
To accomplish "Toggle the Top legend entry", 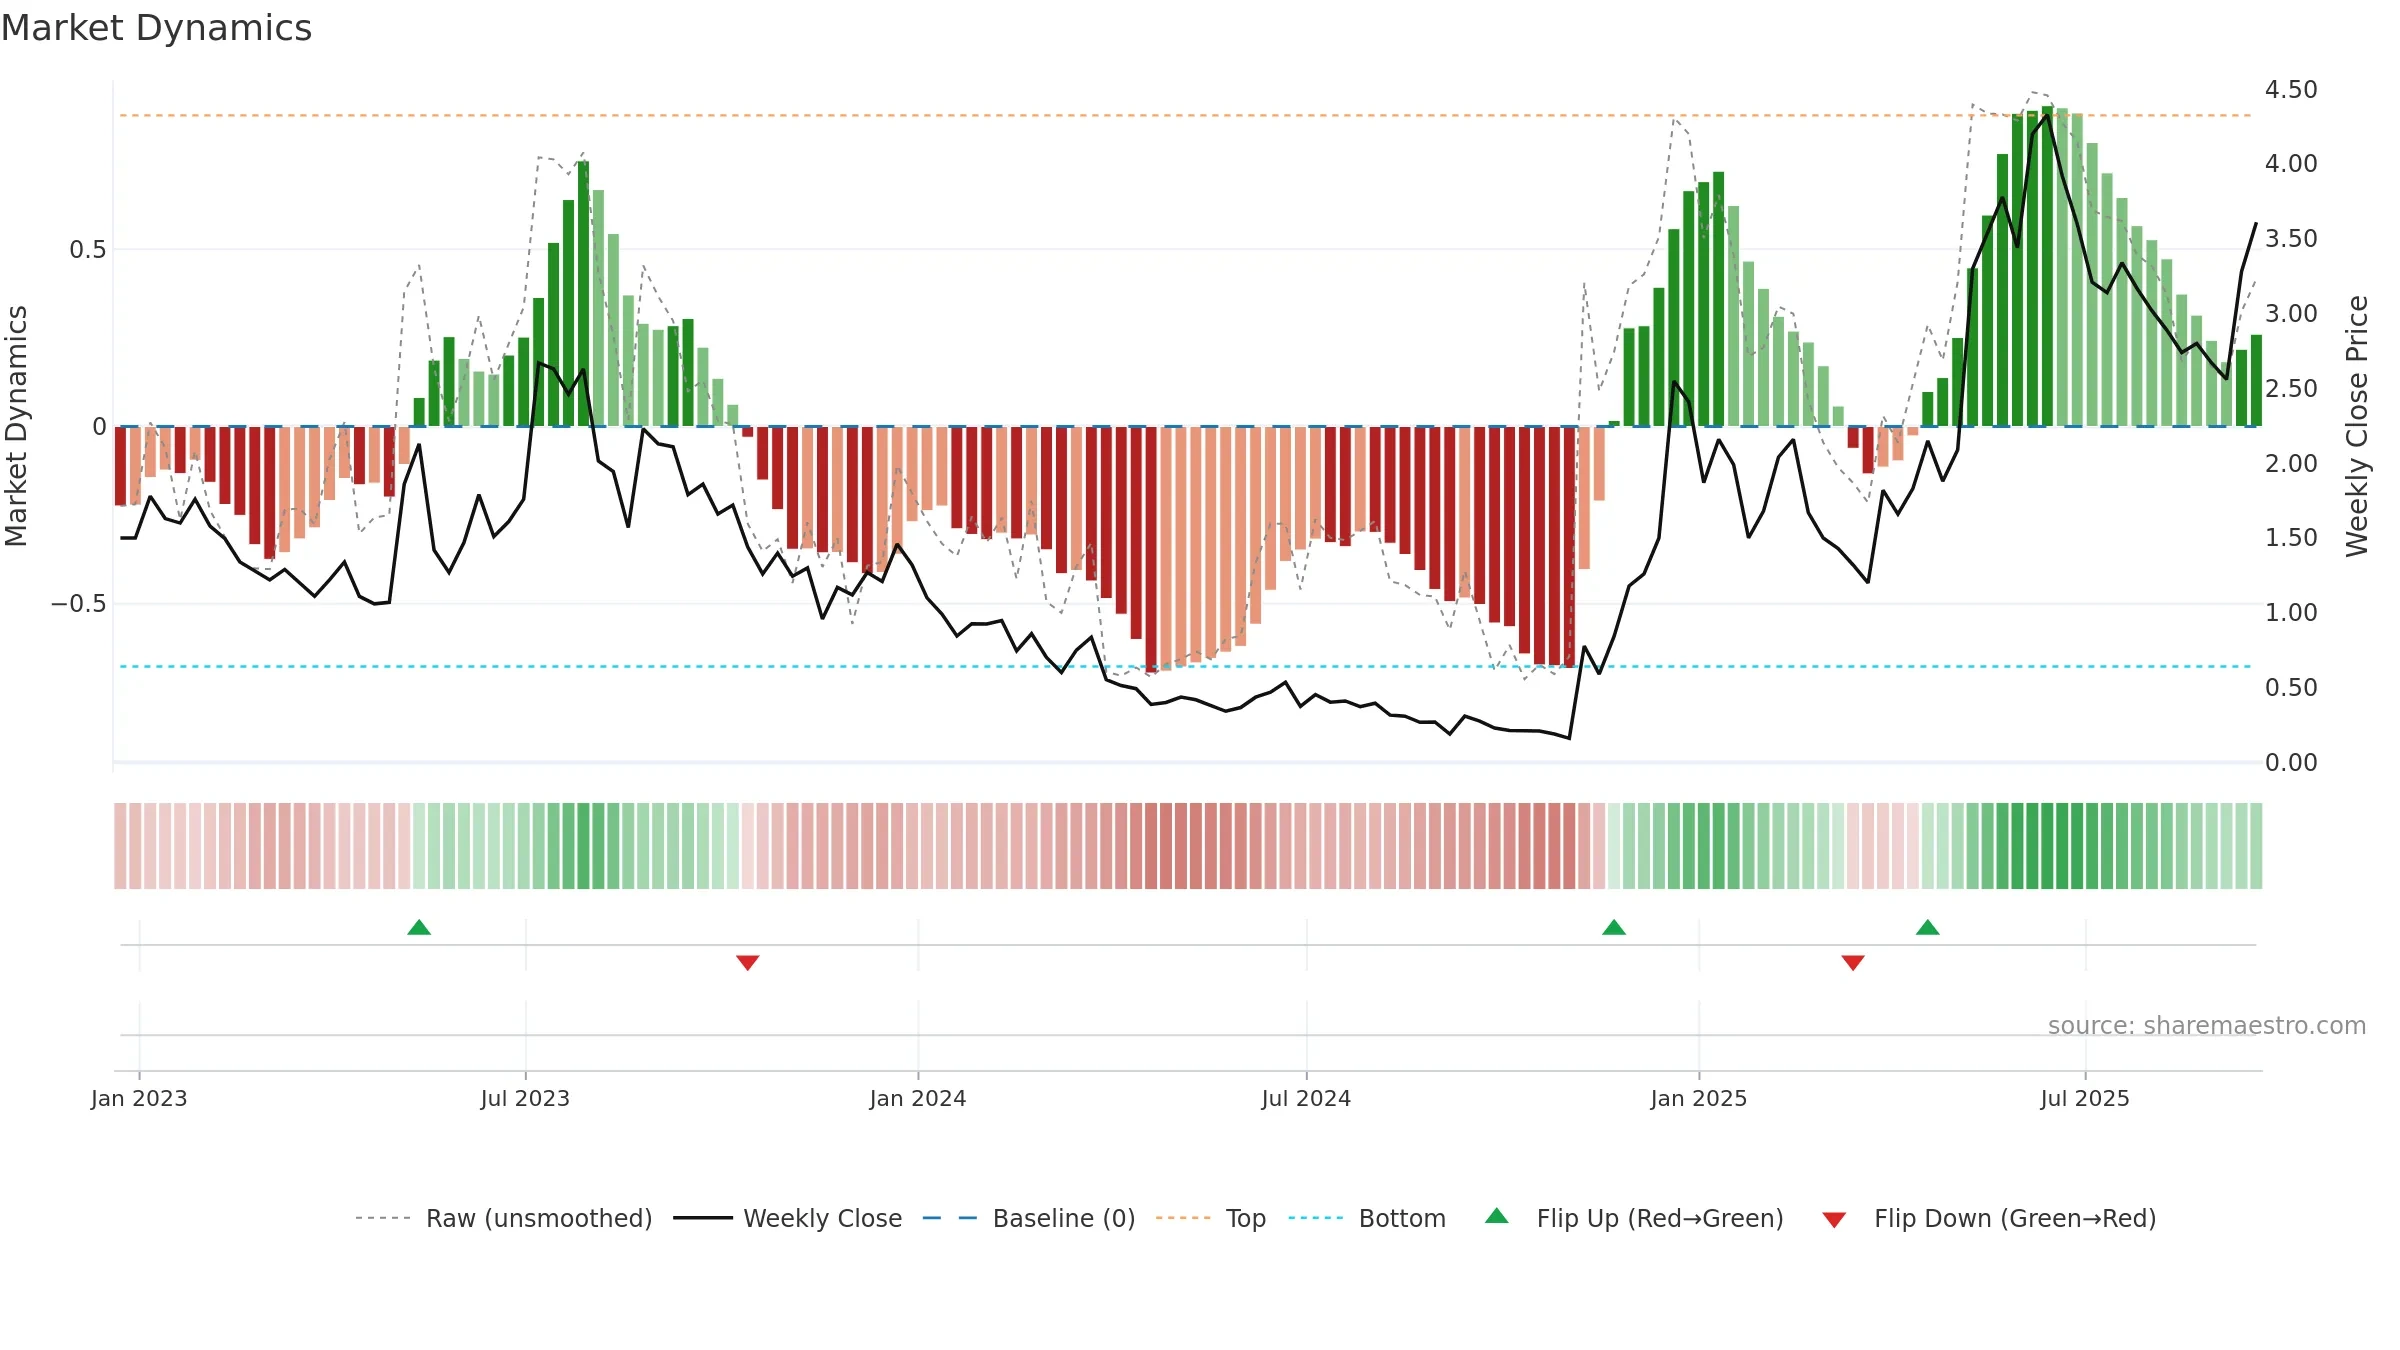I will click(x=1211, y=1218).
